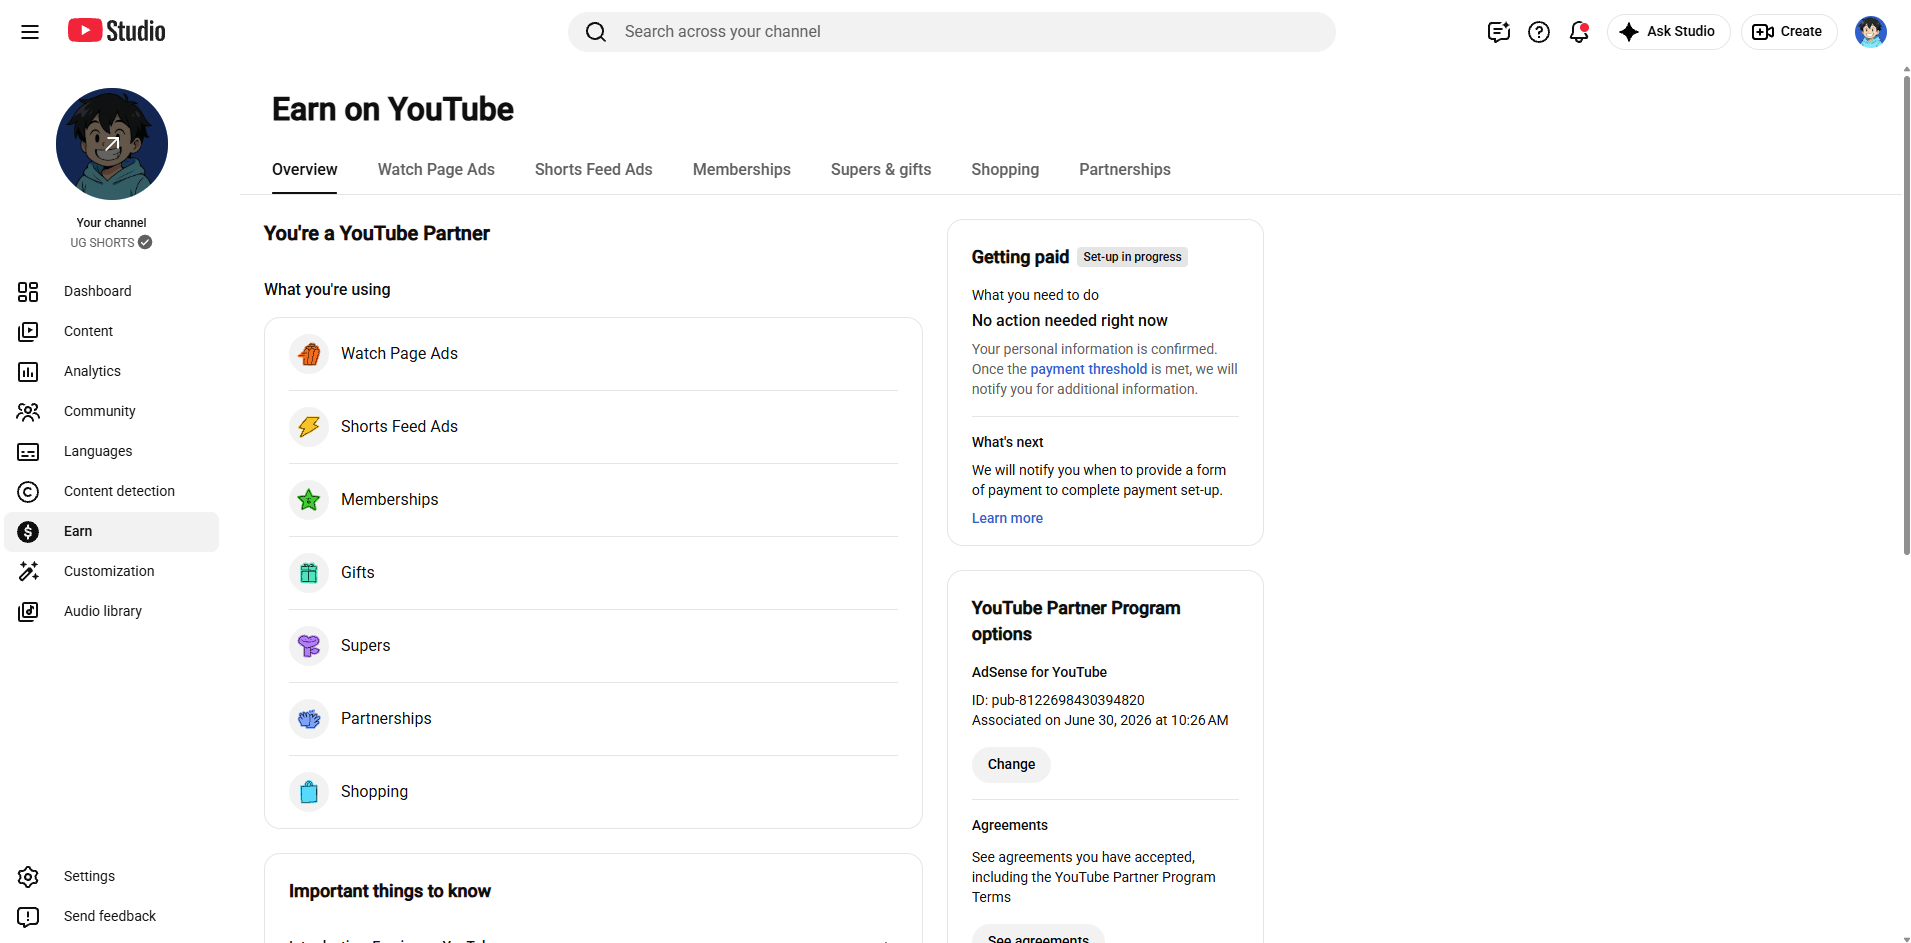This screenshot has width=1911, height=943.
Task: Click the search magnifier icon
Action: [596, 32]
